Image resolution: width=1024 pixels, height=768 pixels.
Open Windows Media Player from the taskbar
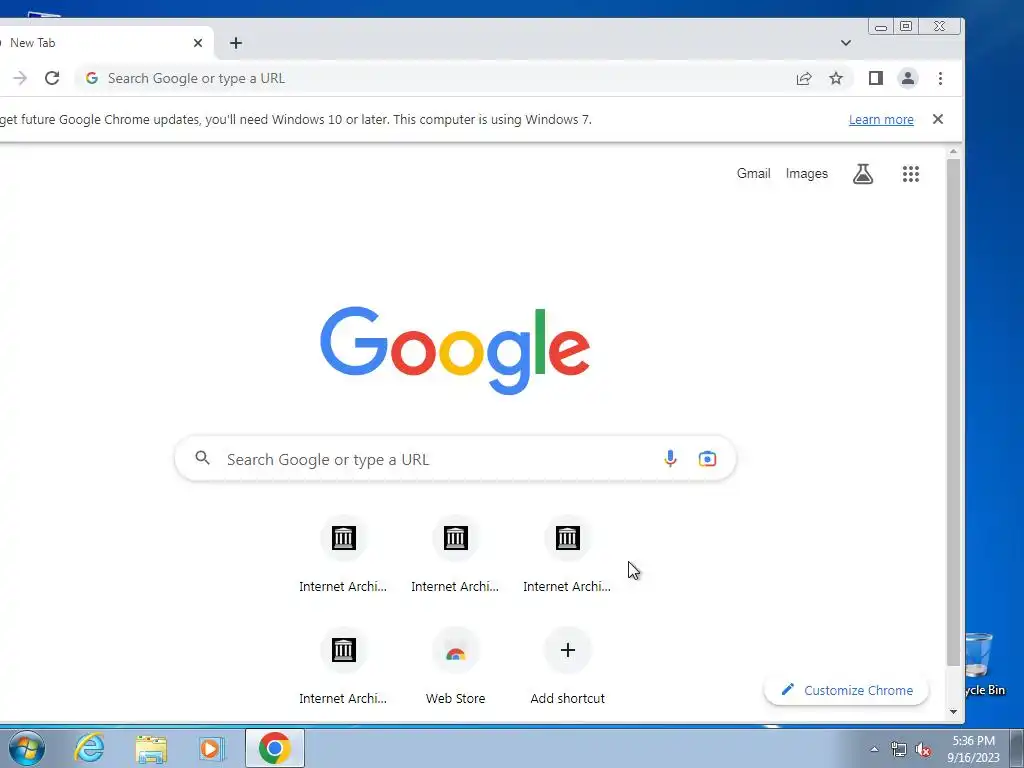[212, 748]
